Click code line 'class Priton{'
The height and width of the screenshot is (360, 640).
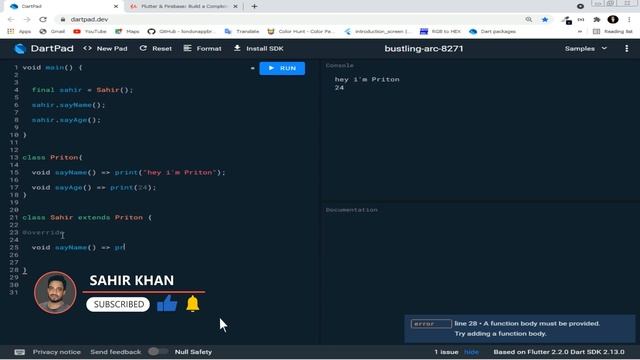click(x=52, y=158)
